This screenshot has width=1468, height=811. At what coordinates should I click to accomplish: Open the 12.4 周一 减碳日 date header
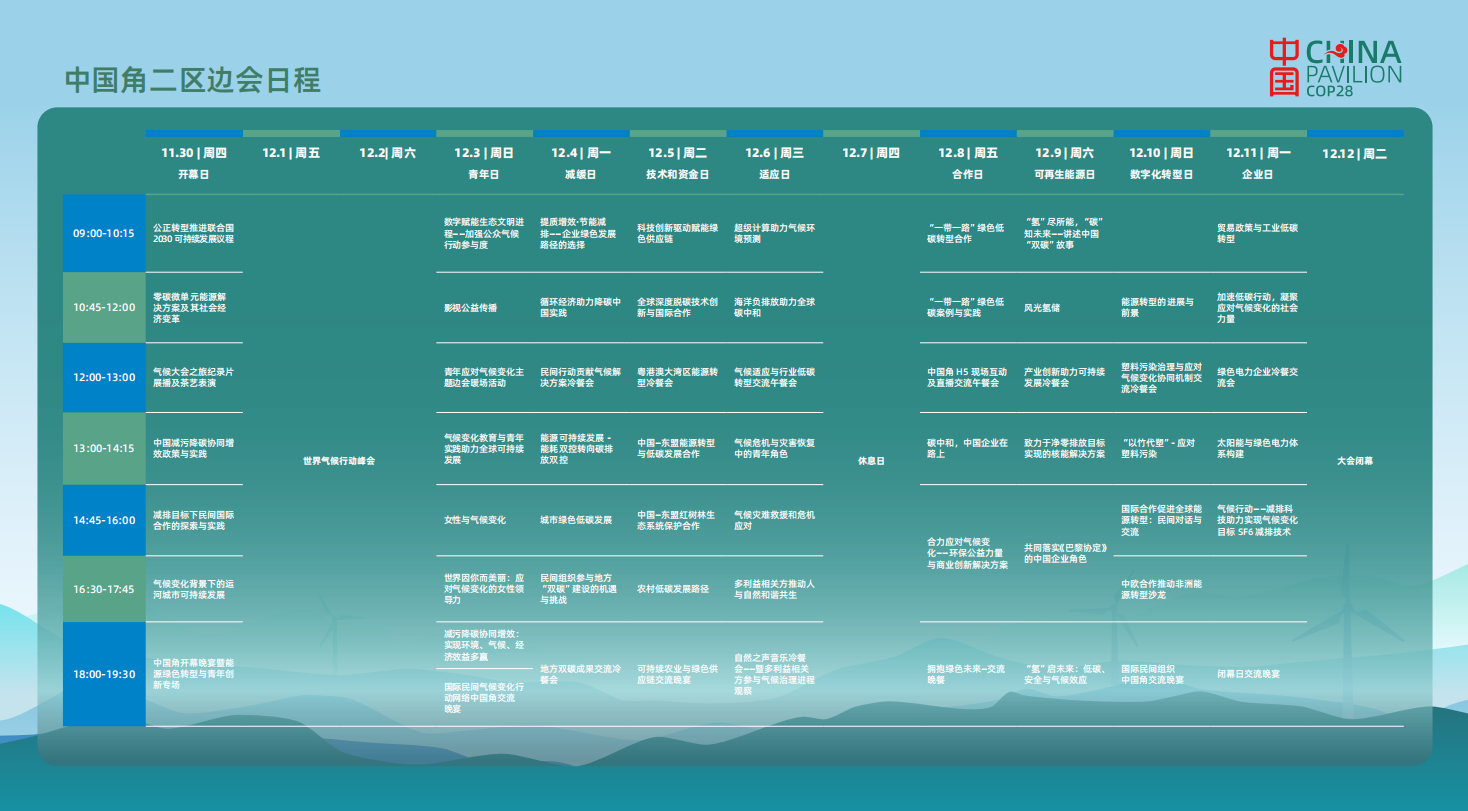(x=581, y=162)
